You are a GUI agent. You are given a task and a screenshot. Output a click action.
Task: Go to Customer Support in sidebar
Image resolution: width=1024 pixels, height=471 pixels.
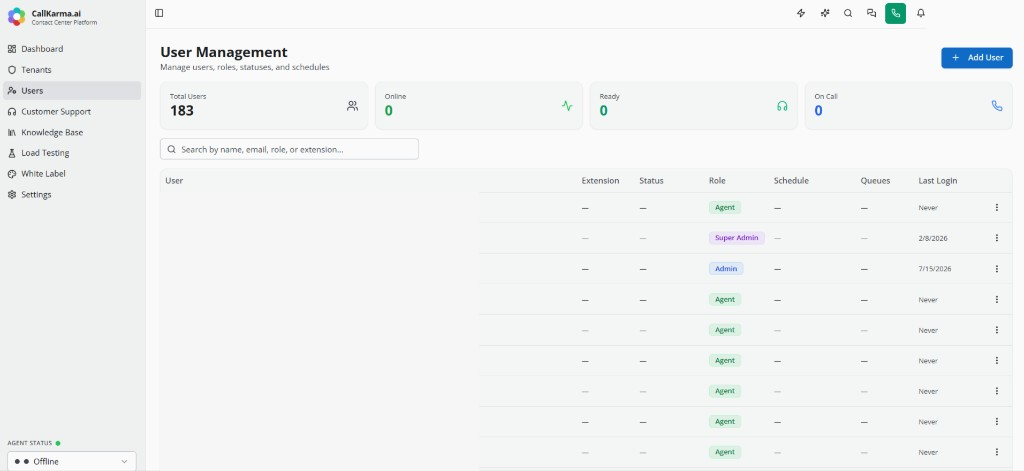coord(72,112)
